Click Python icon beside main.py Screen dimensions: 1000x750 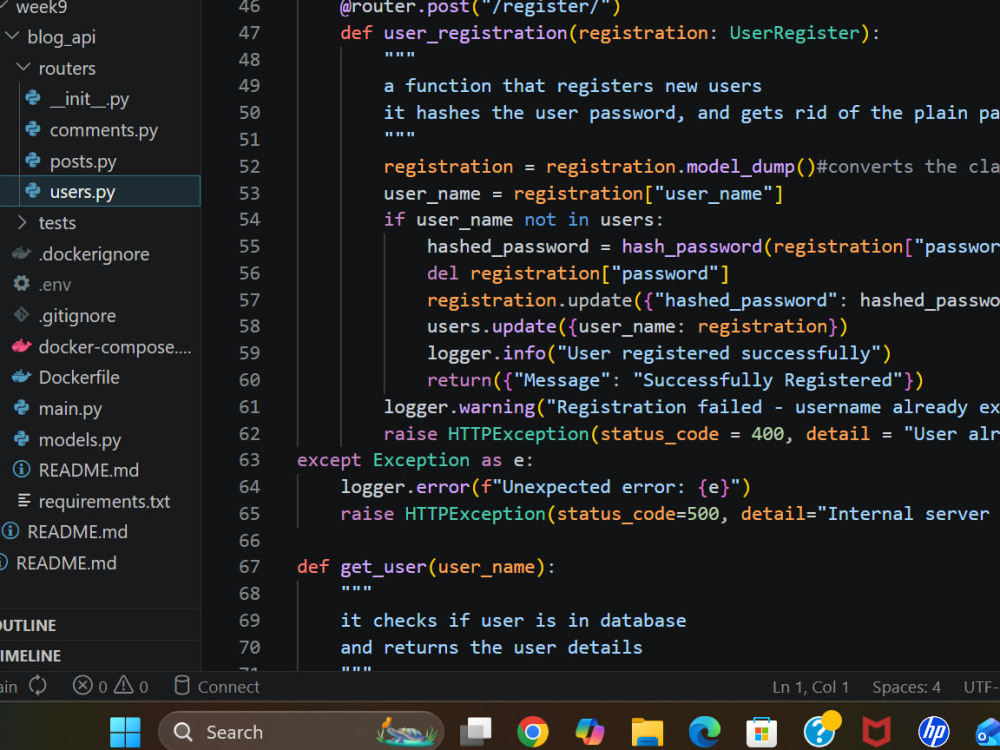click(22, 408)
